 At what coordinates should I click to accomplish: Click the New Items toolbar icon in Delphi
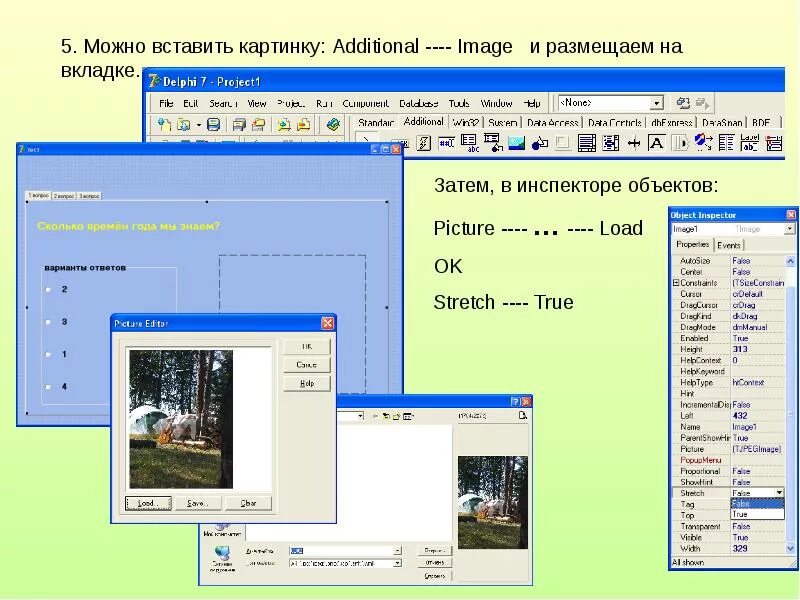click(164, 124)
